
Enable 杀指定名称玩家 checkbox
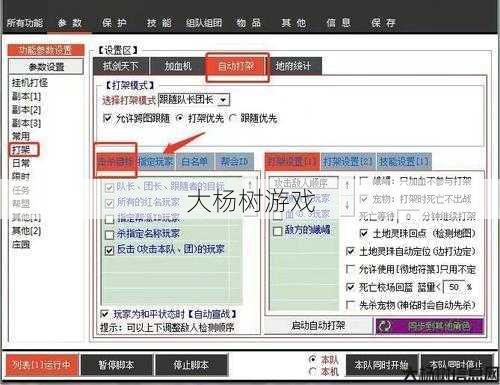click(109, 234)
